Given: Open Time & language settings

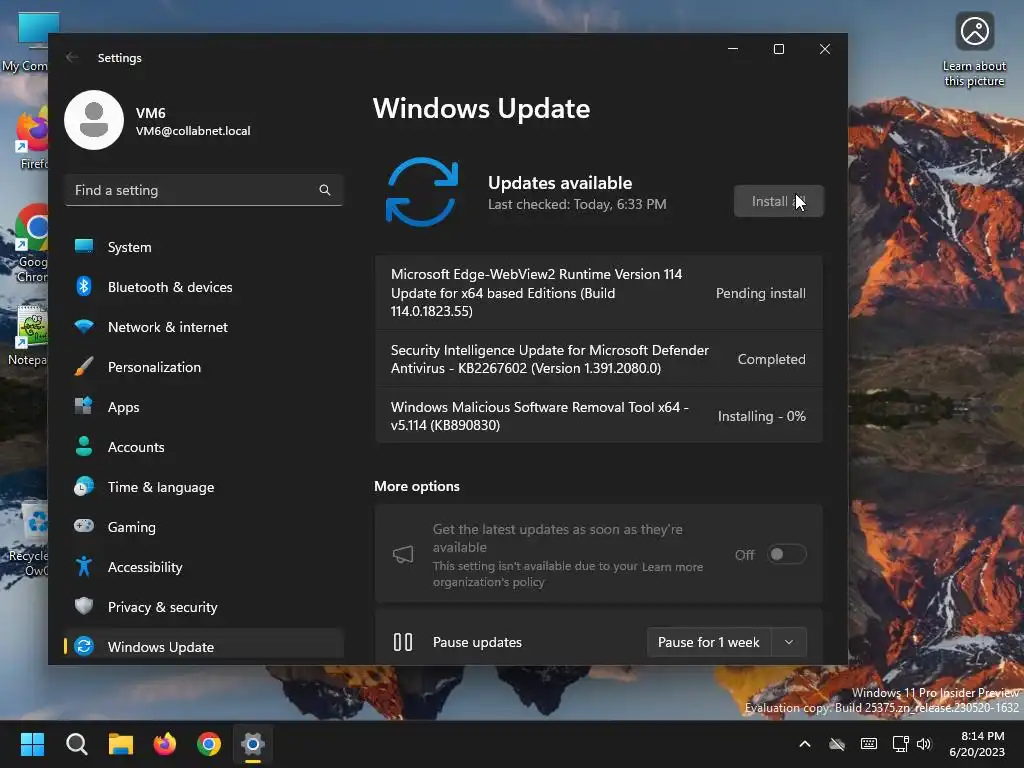Looking at the screenshot, I should (204, 487).
